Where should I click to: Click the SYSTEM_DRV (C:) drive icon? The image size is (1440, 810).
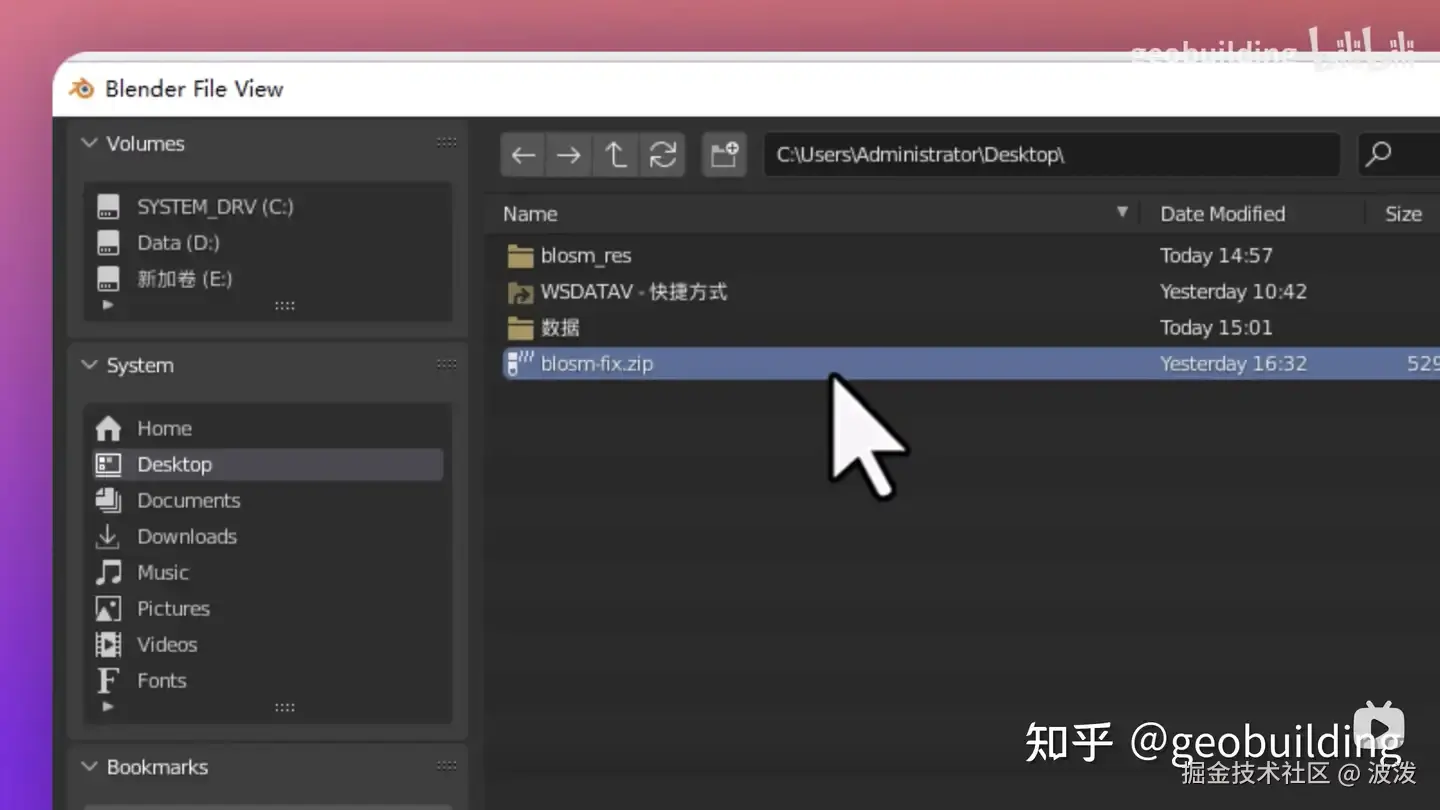pos(108,207)
